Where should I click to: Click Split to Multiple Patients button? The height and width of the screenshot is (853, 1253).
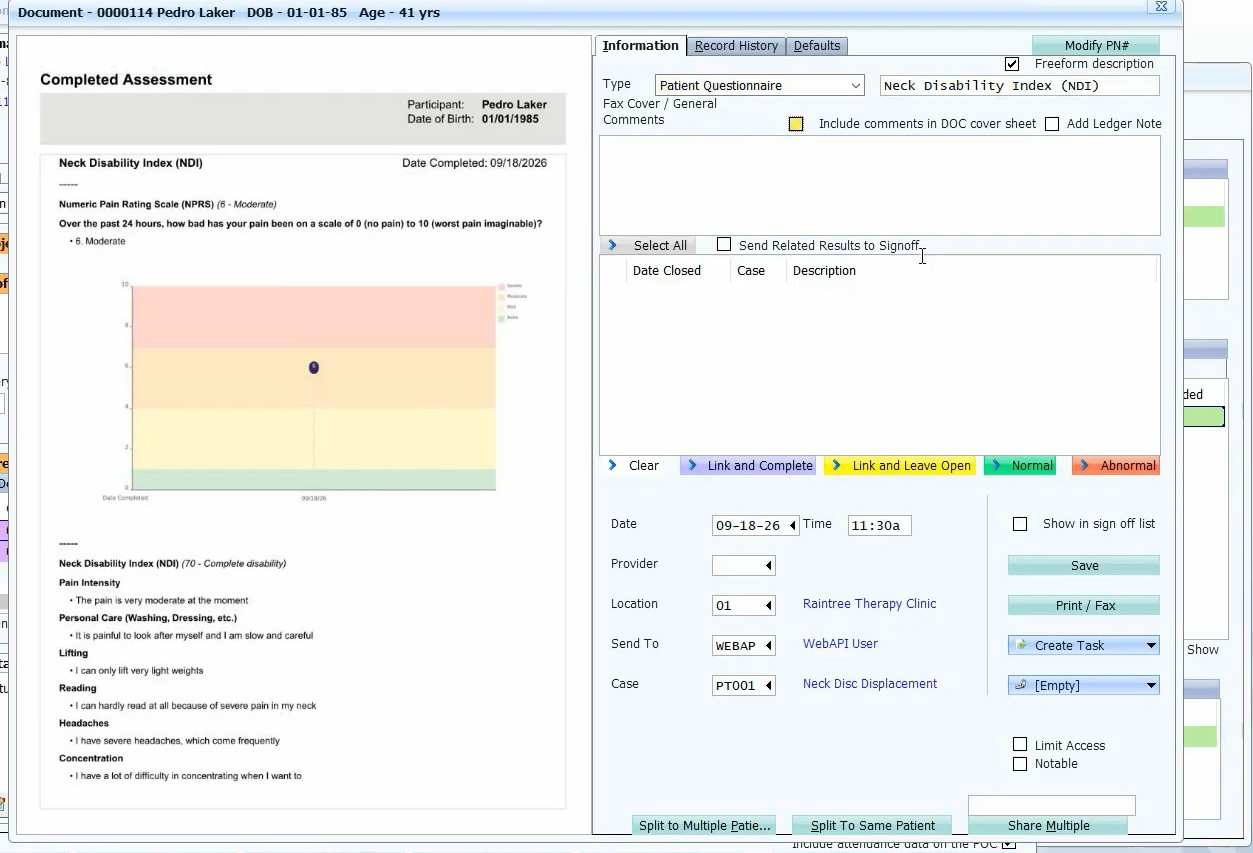coord(705,826)
